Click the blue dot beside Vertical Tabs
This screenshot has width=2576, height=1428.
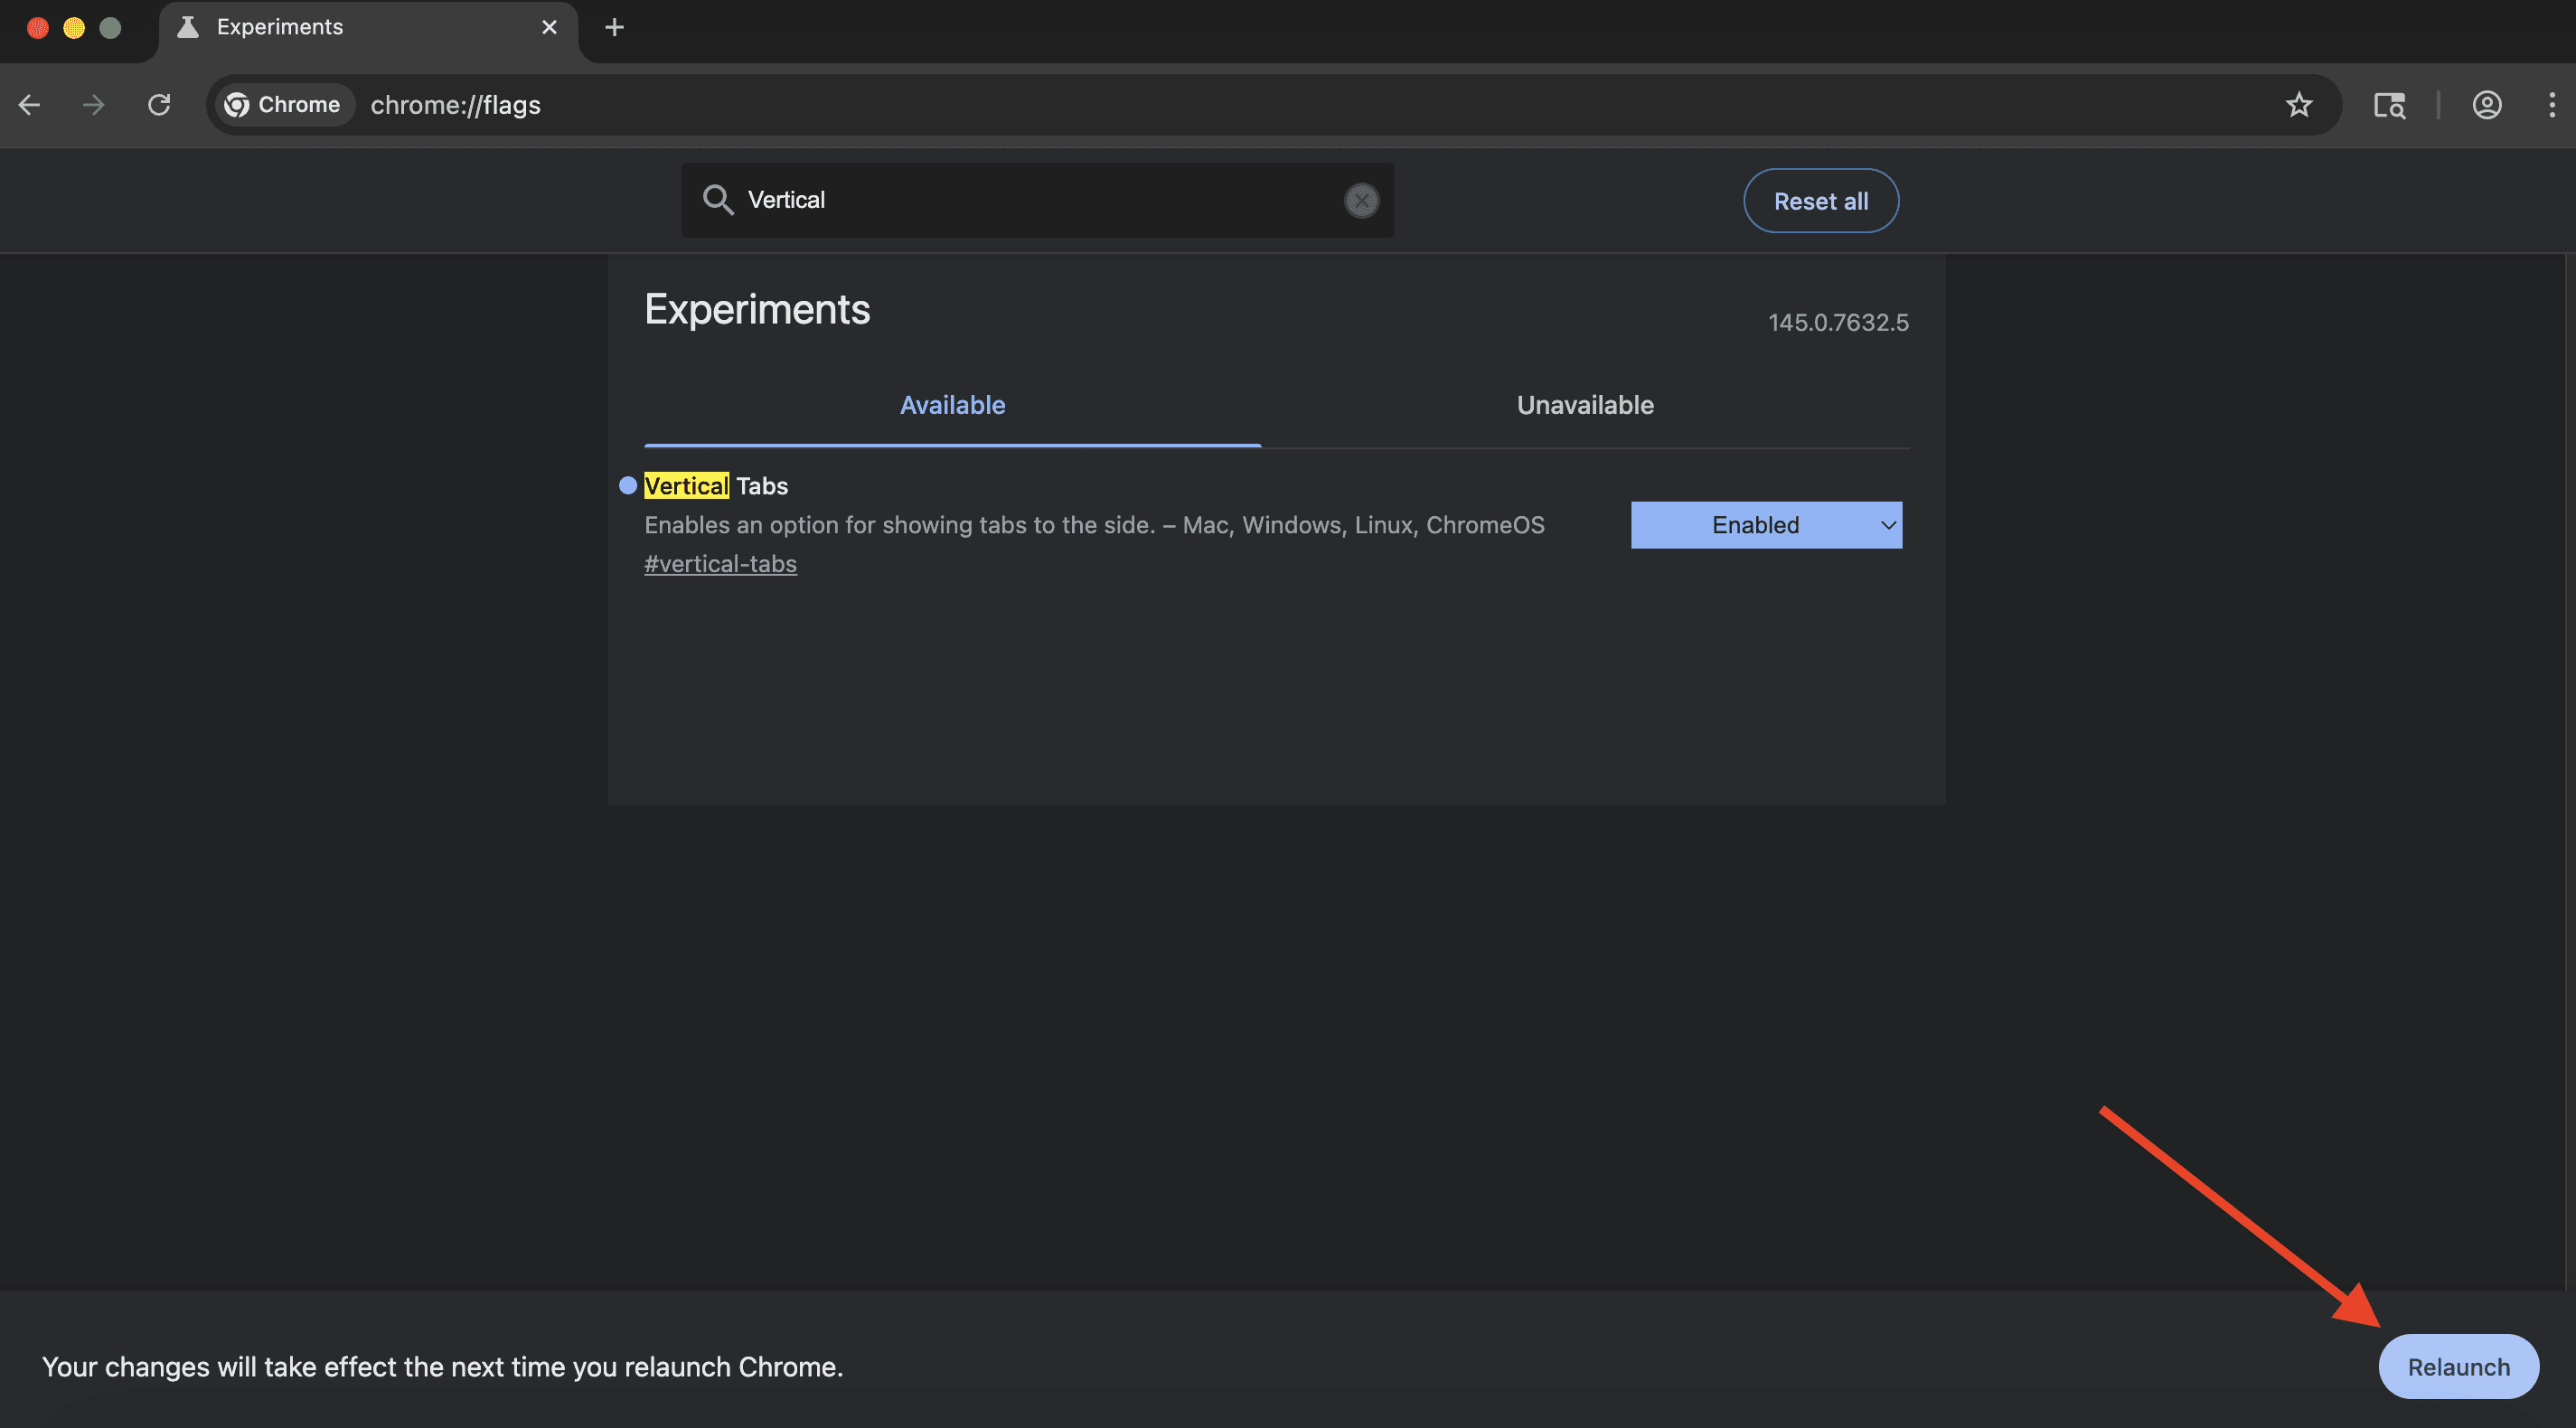coord(628,486)
